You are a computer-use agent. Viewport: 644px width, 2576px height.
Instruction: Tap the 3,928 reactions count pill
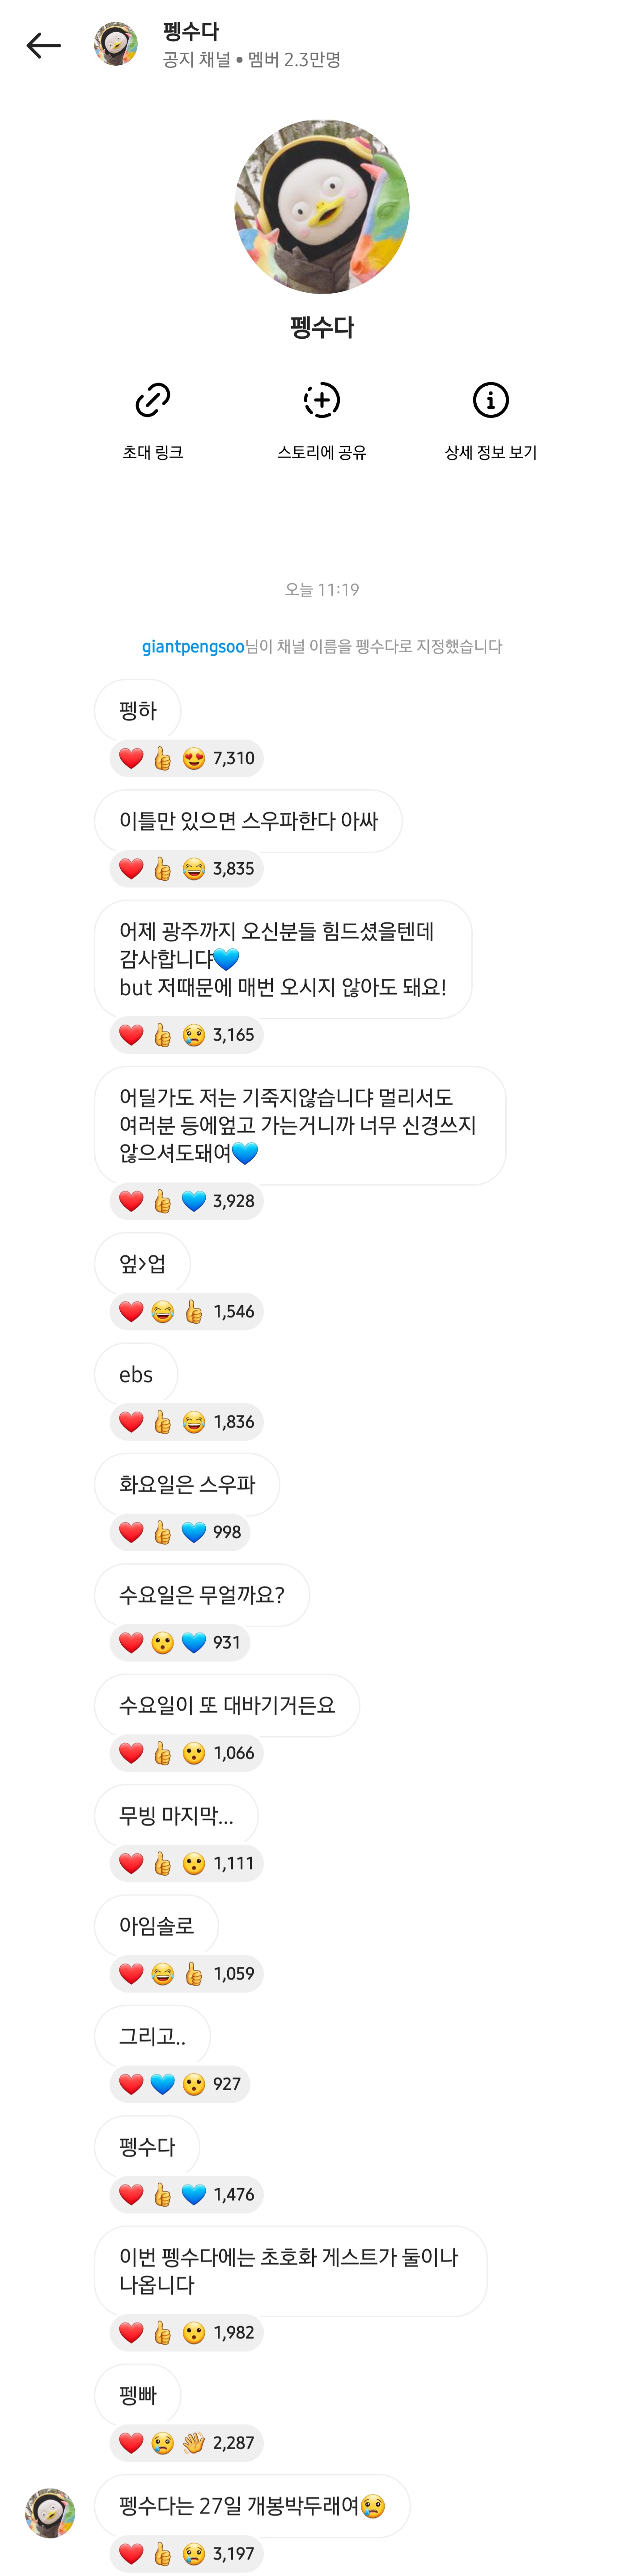[x=234, y=1200]
